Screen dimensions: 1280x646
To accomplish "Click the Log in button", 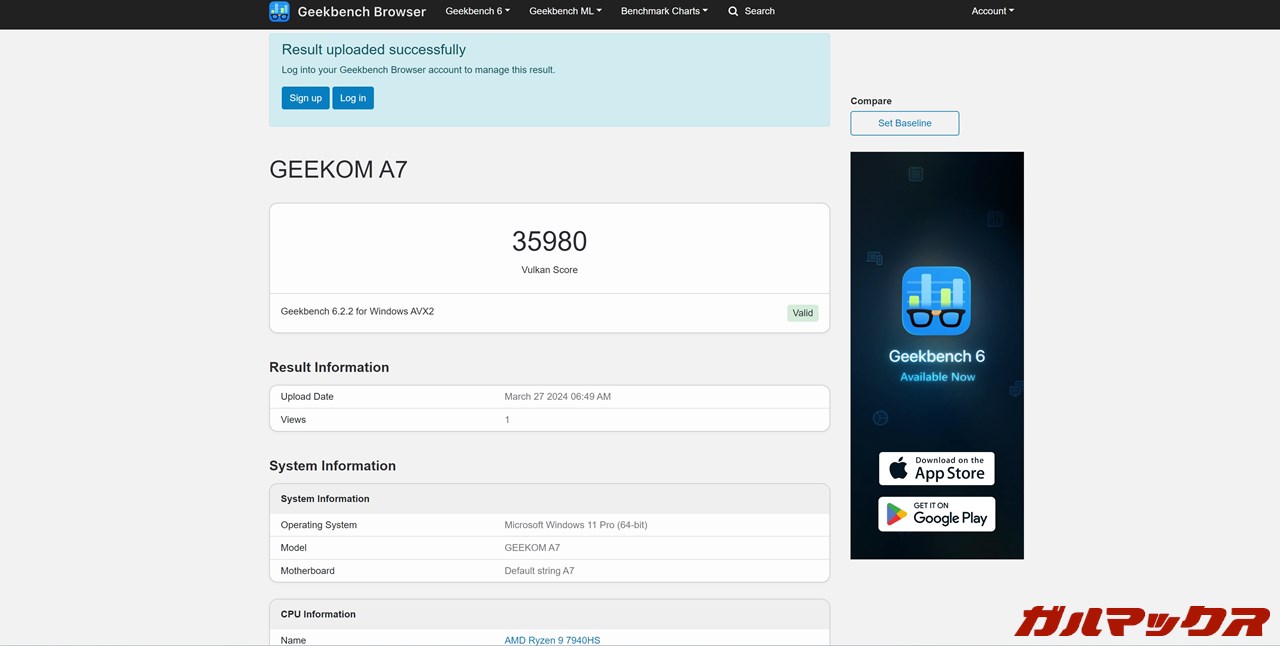I will 352,97.
